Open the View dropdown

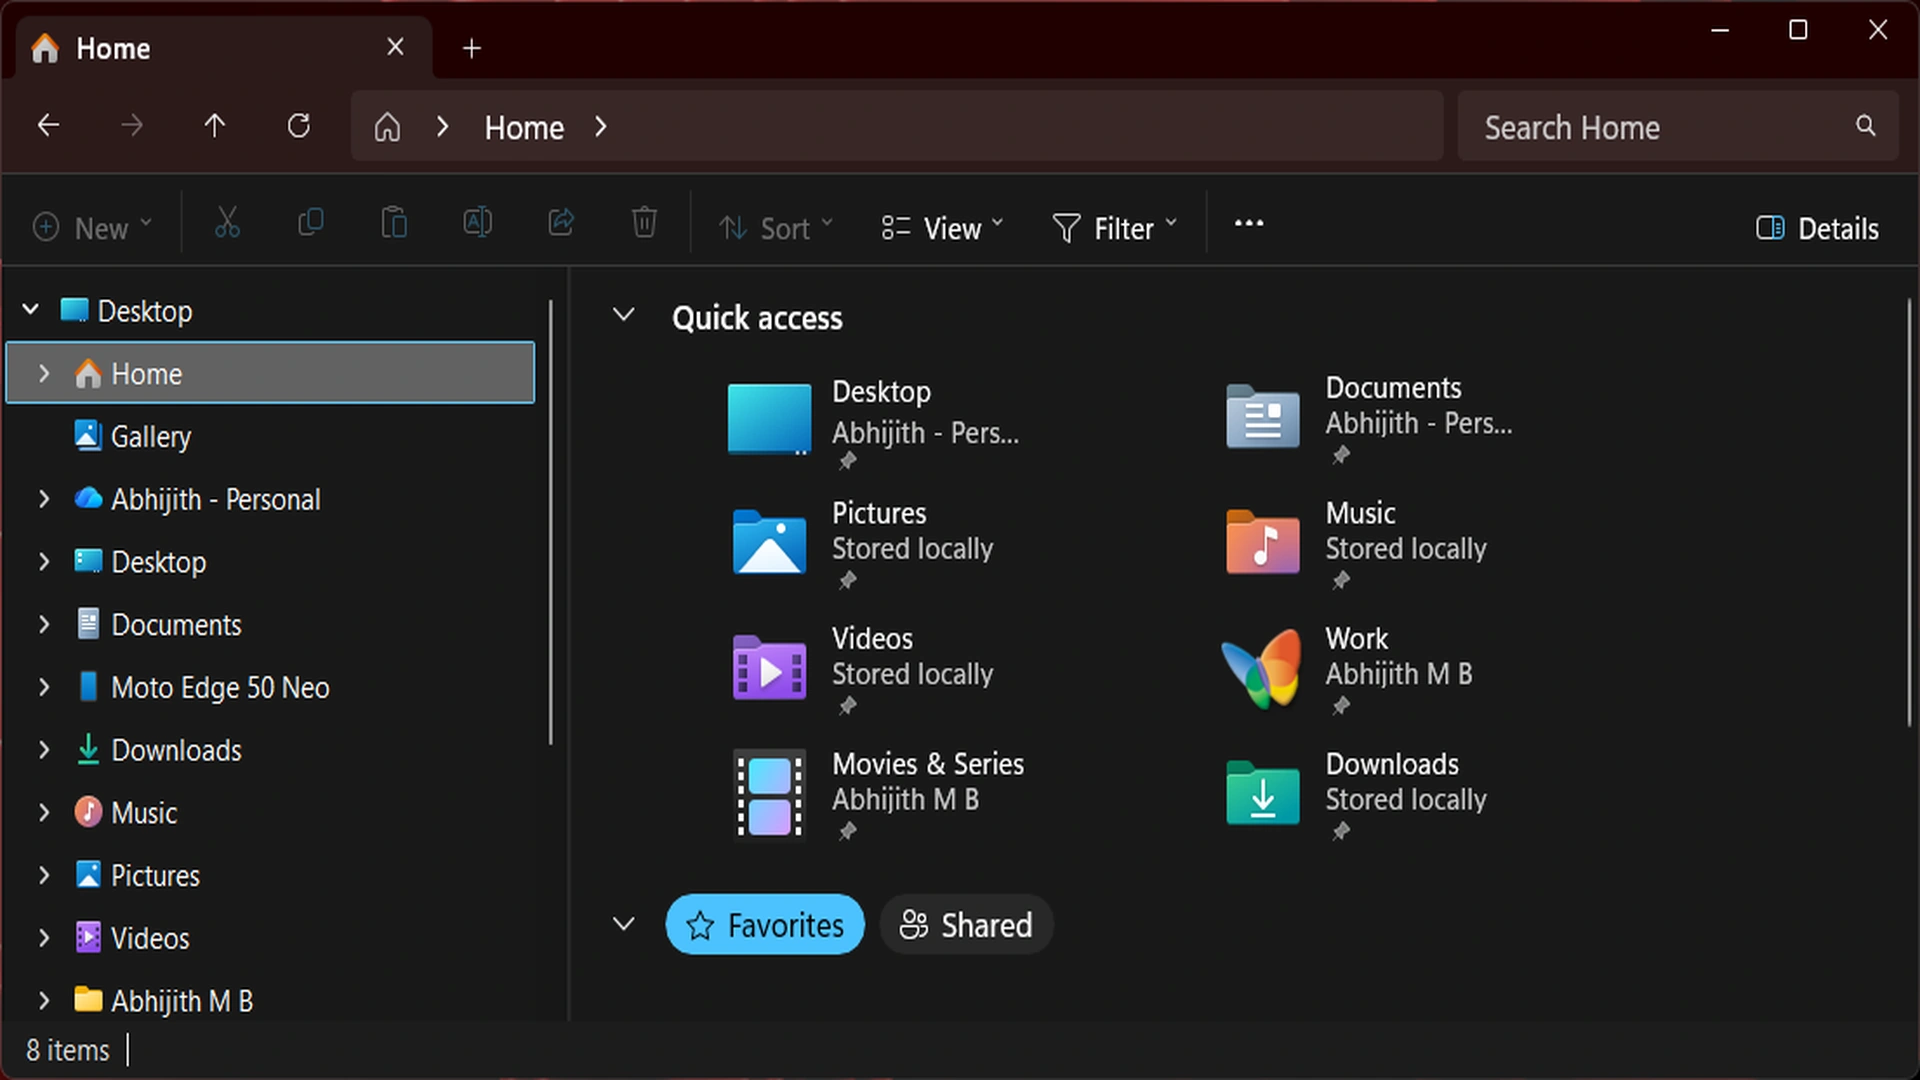point(940,228)
